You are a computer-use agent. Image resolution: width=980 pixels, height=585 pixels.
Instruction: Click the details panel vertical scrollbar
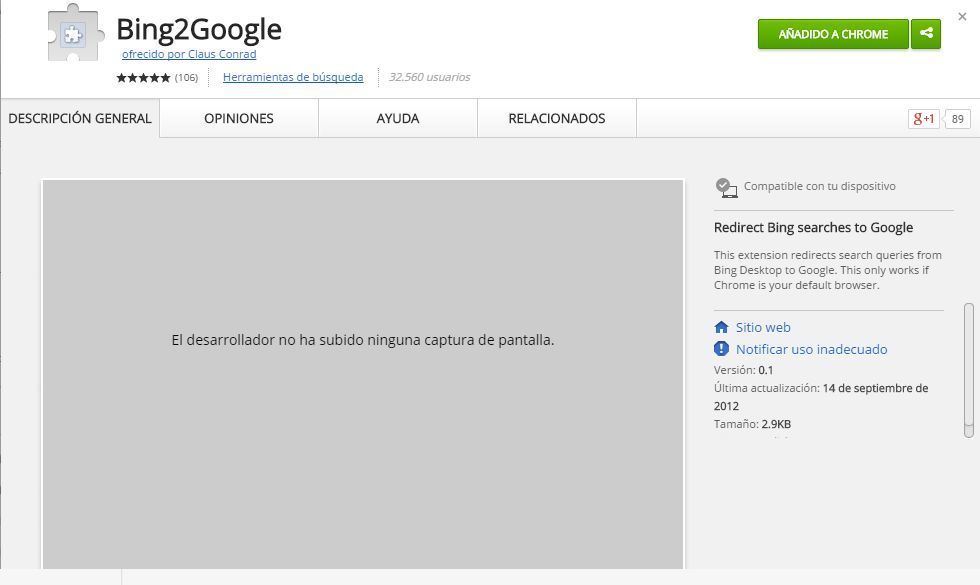pos(969,370)
